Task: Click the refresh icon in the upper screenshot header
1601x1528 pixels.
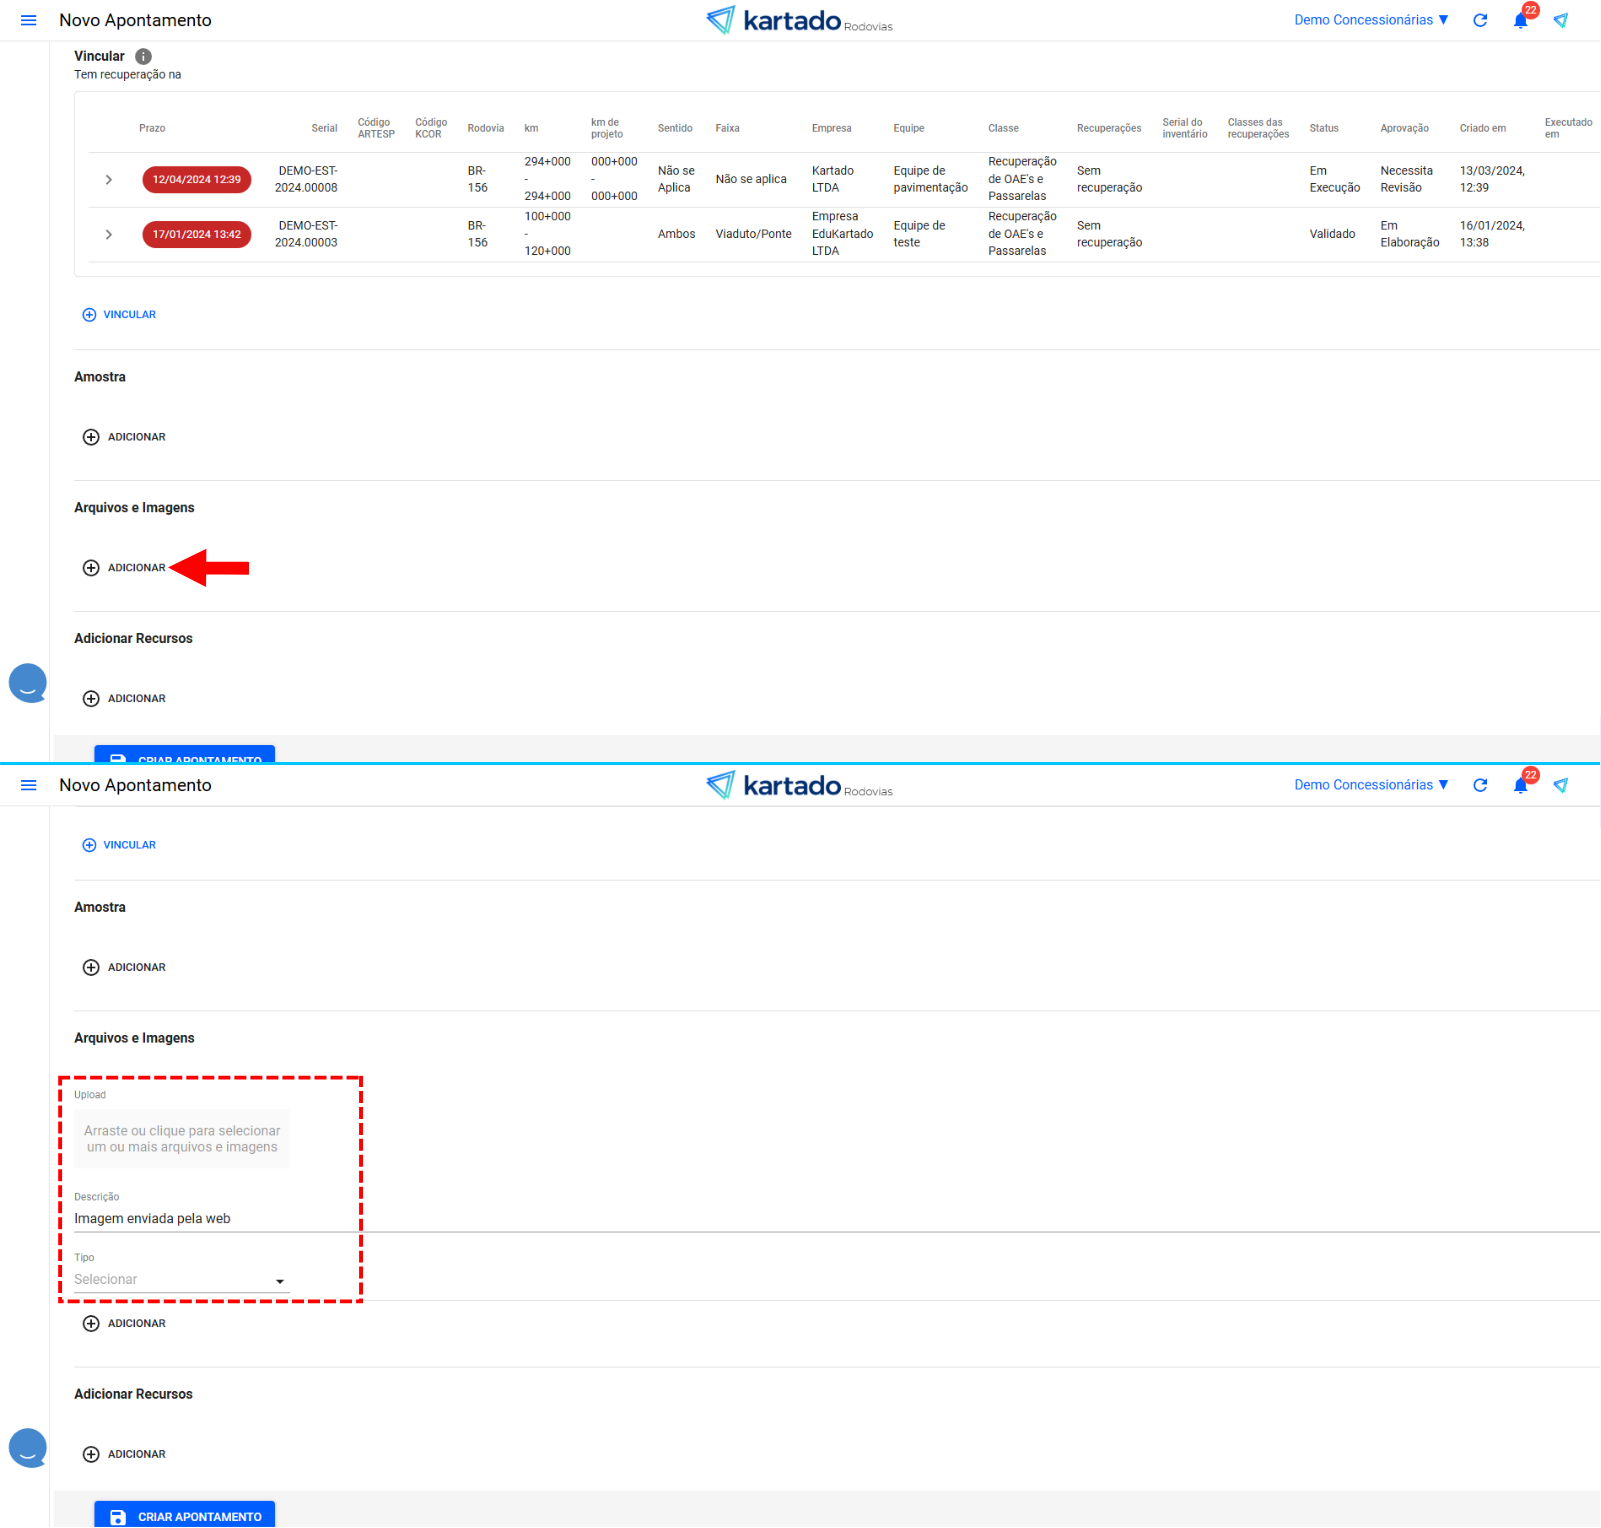Action: (1480, 21)
